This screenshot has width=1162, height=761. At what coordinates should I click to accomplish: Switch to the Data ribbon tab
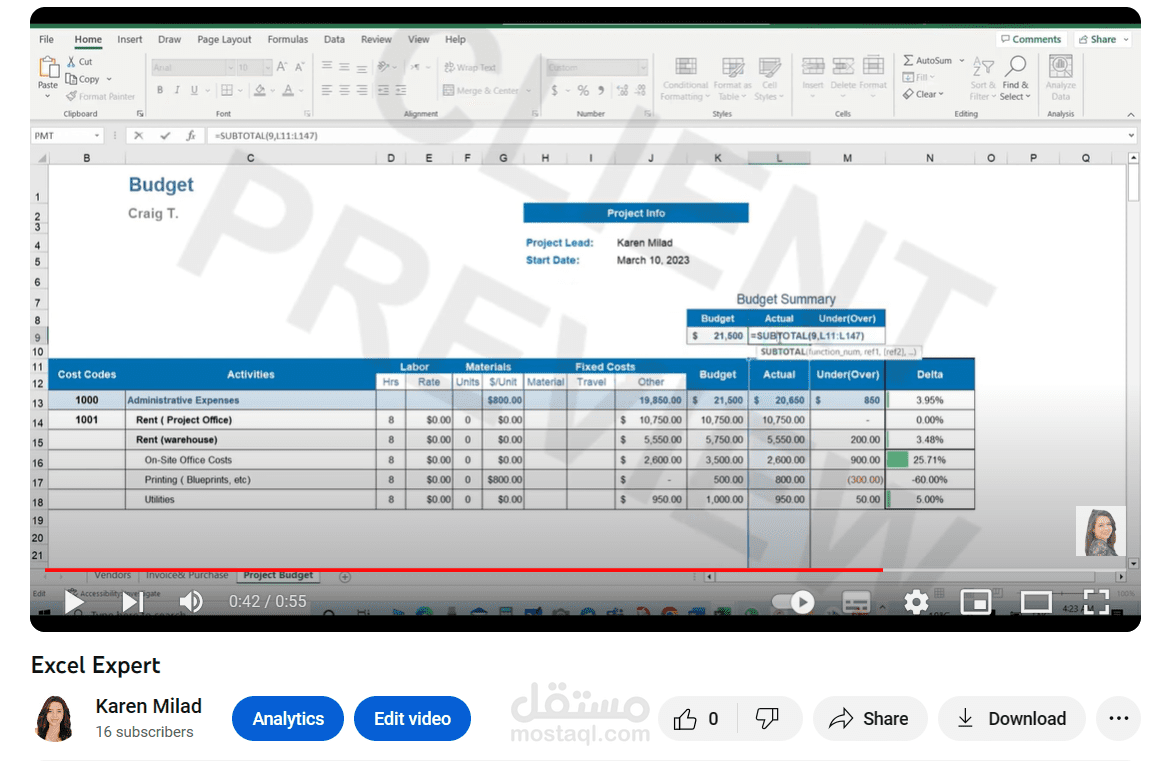[333, 39]
